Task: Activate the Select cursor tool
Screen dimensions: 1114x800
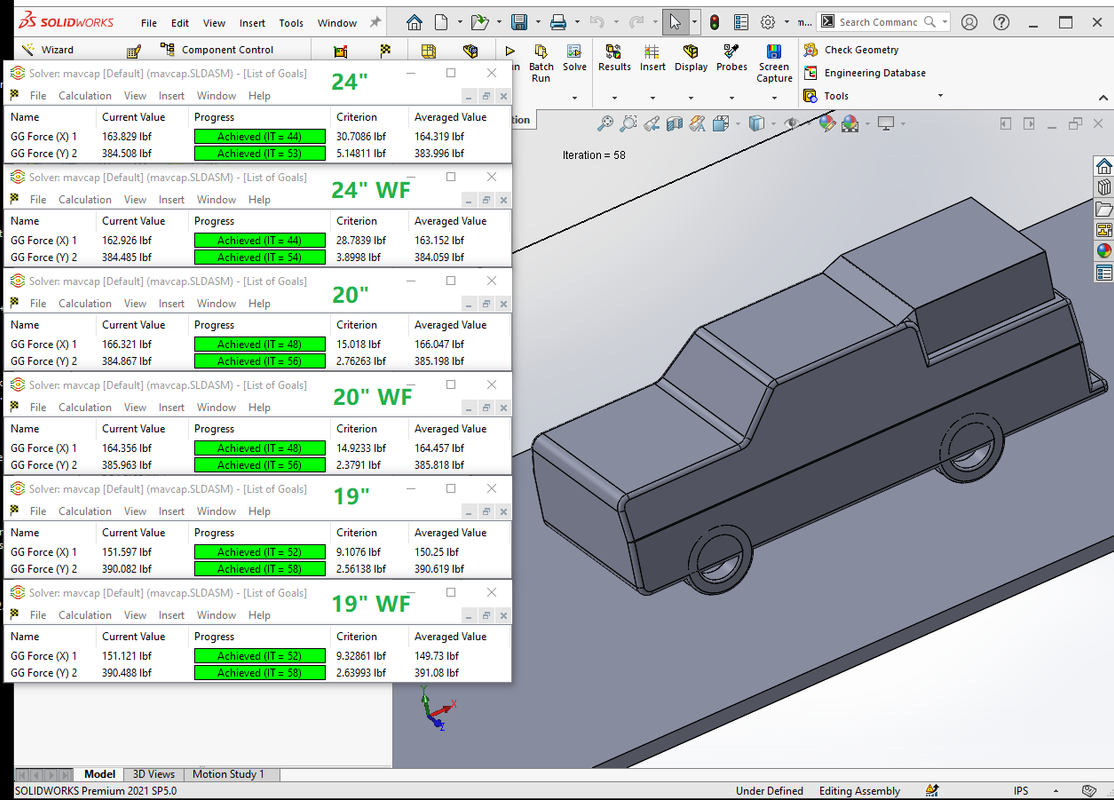Action: coord(675,23)
